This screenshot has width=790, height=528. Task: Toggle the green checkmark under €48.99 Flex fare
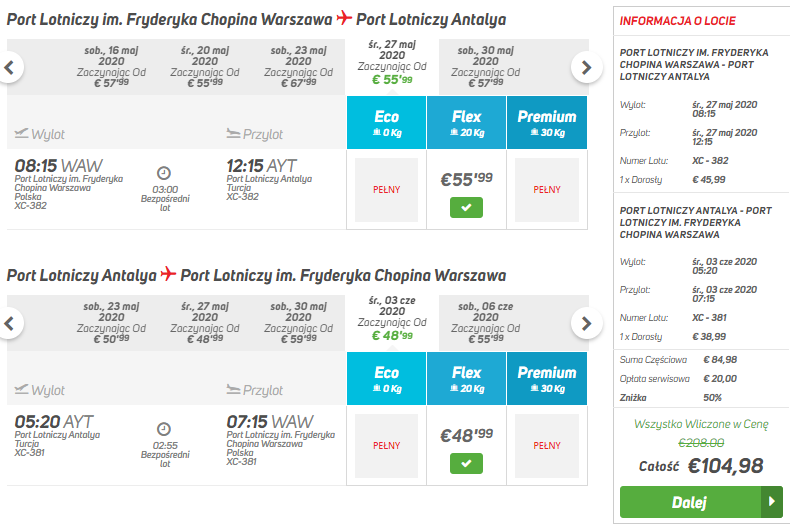(x=466, y=464)
